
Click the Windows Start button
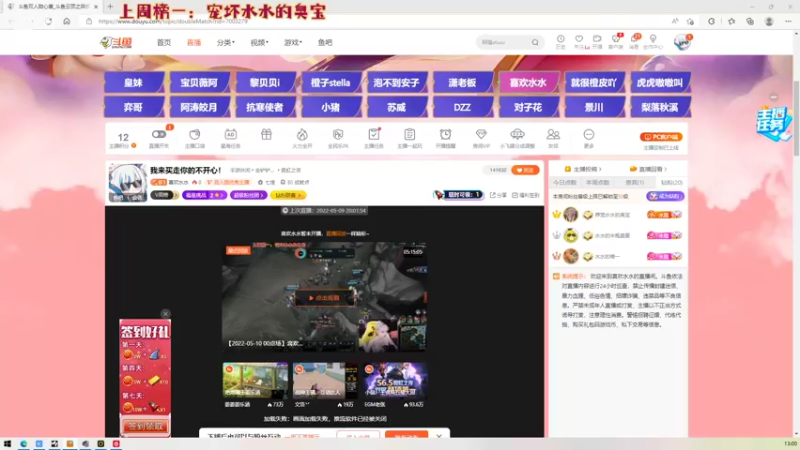click(7, 444)
